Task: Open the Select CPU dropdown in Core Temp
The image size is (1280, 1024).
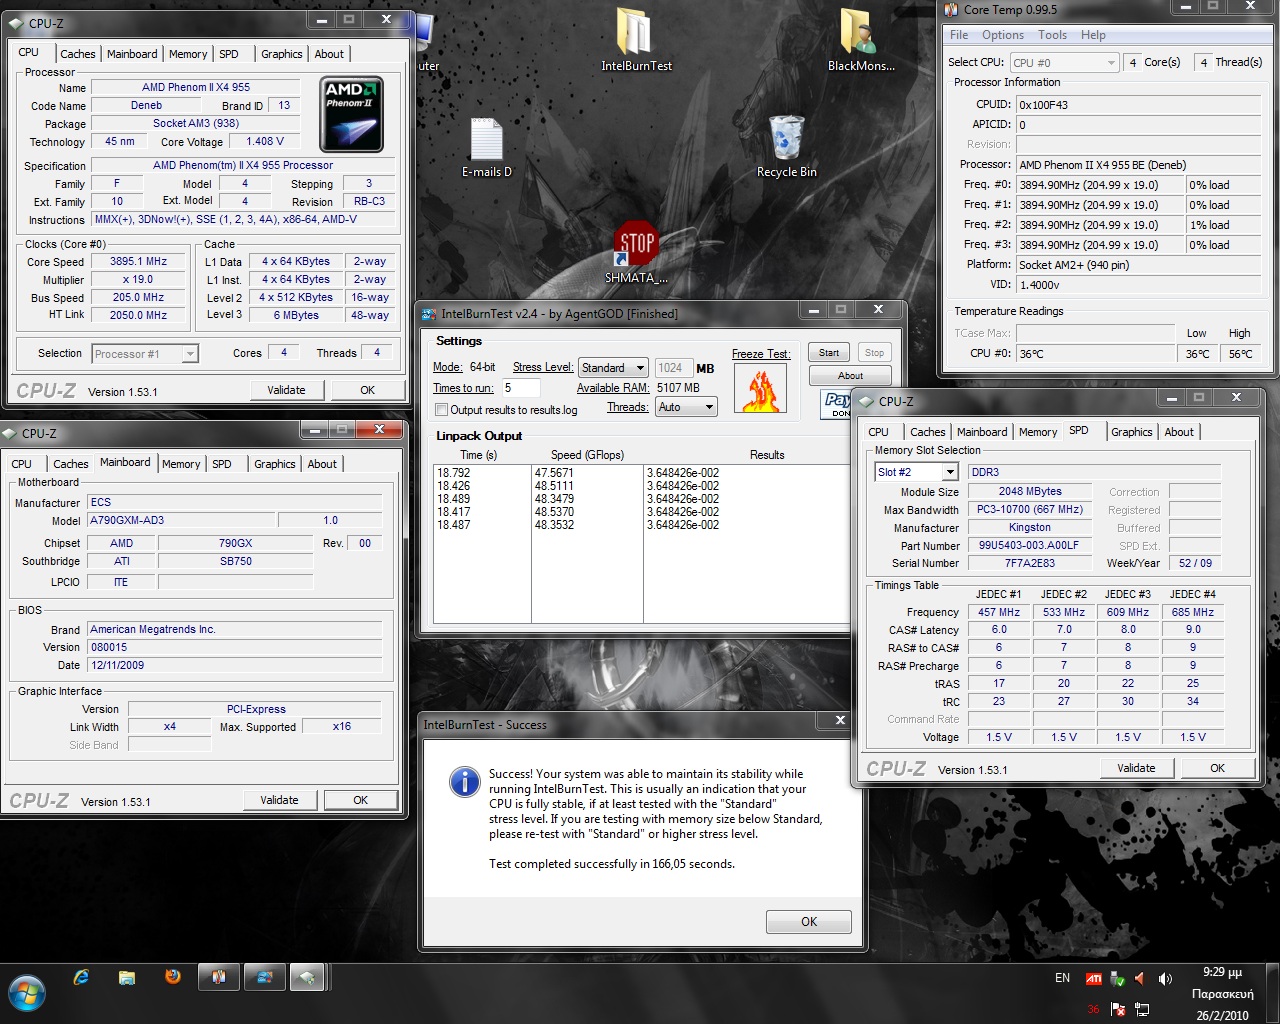Action: click(x=1064, y=62)
